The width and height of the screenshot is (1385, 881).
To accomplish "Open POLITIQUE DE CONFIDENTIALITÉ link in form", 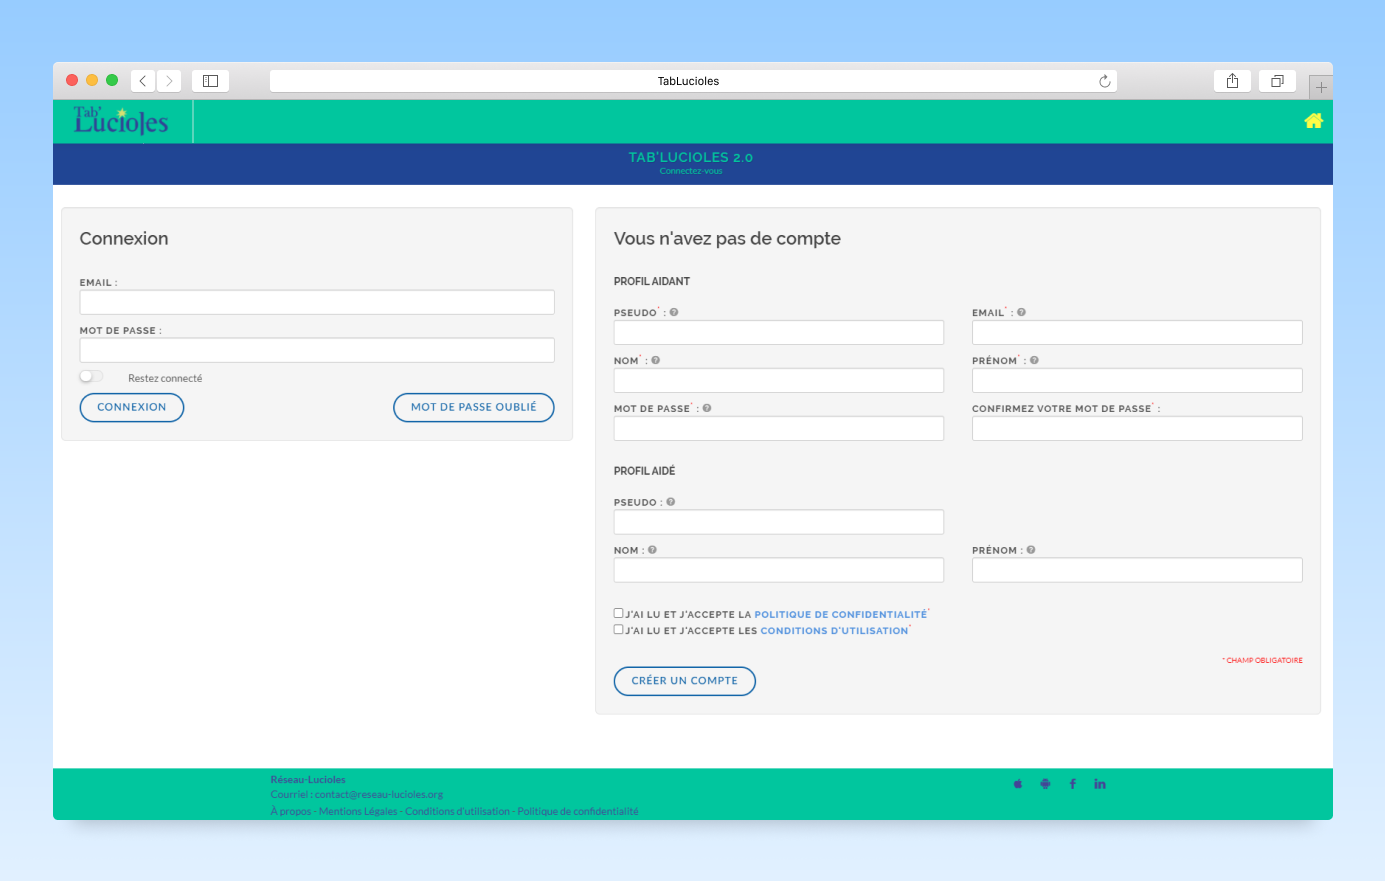I will 840,615.
